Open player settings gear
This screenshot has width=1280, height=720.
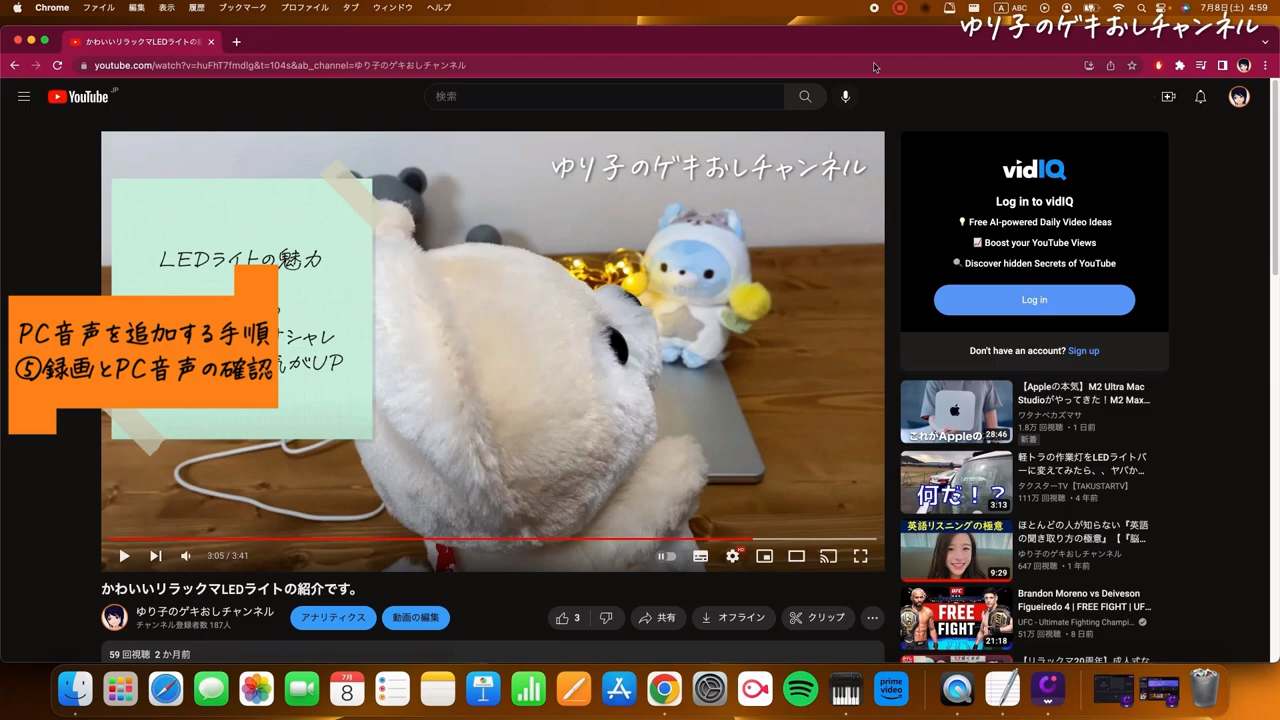(733, 556)
